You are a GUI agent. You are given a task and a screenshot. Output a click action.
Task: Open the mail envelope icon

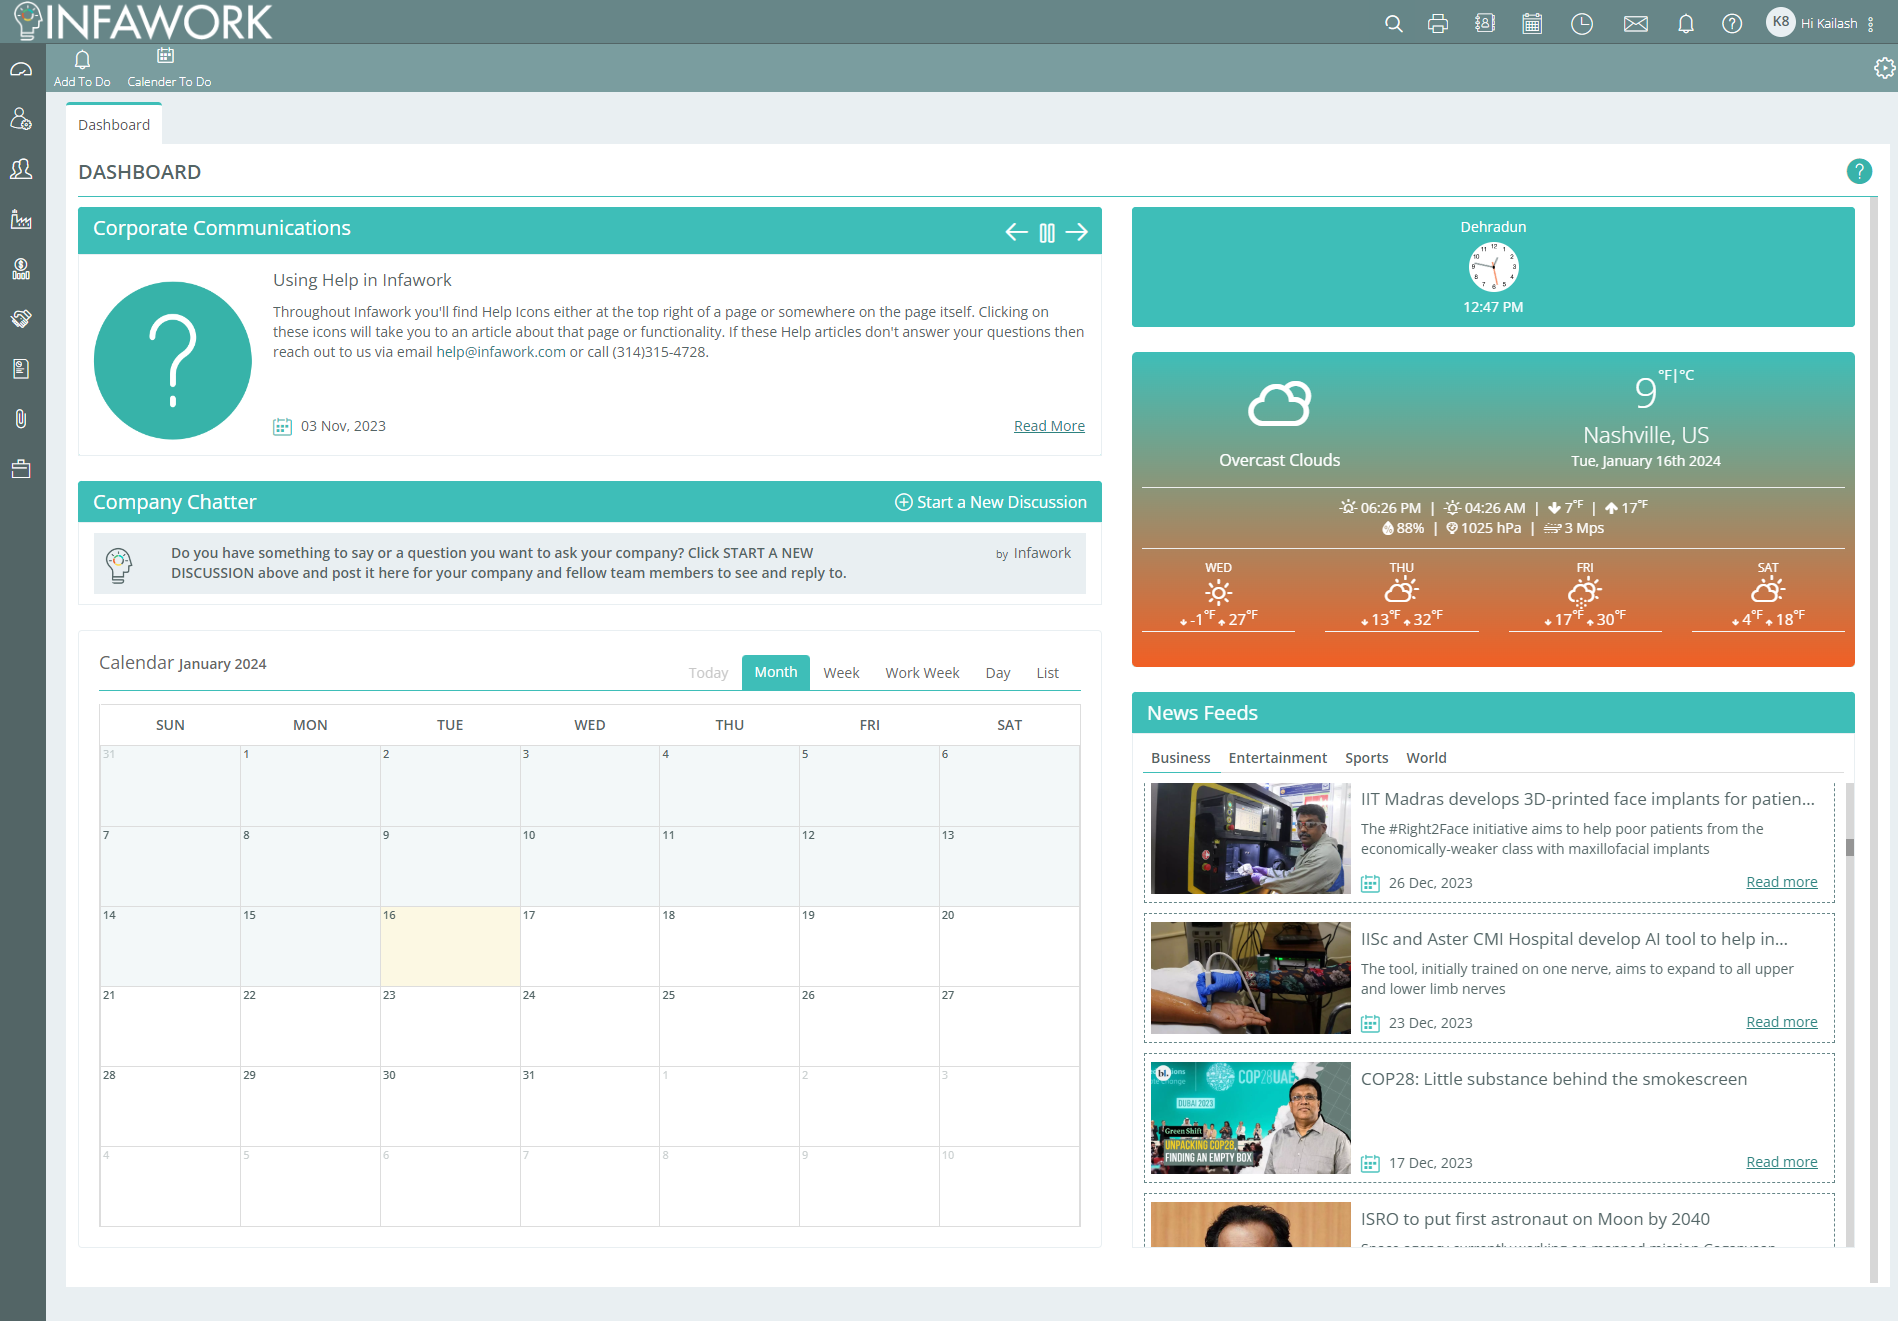point(1636,24)
